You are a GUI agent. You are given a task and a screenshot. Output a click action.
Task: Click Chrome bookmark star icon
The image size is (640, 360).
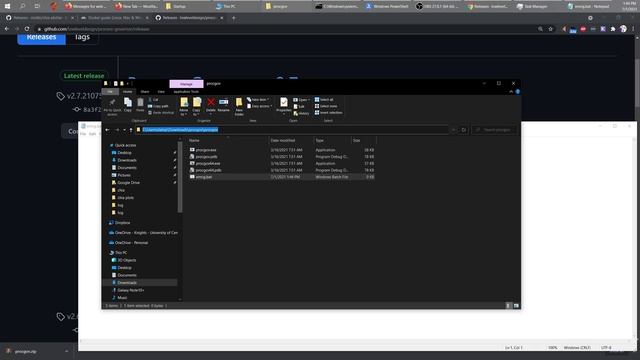[x=551, y=29]
